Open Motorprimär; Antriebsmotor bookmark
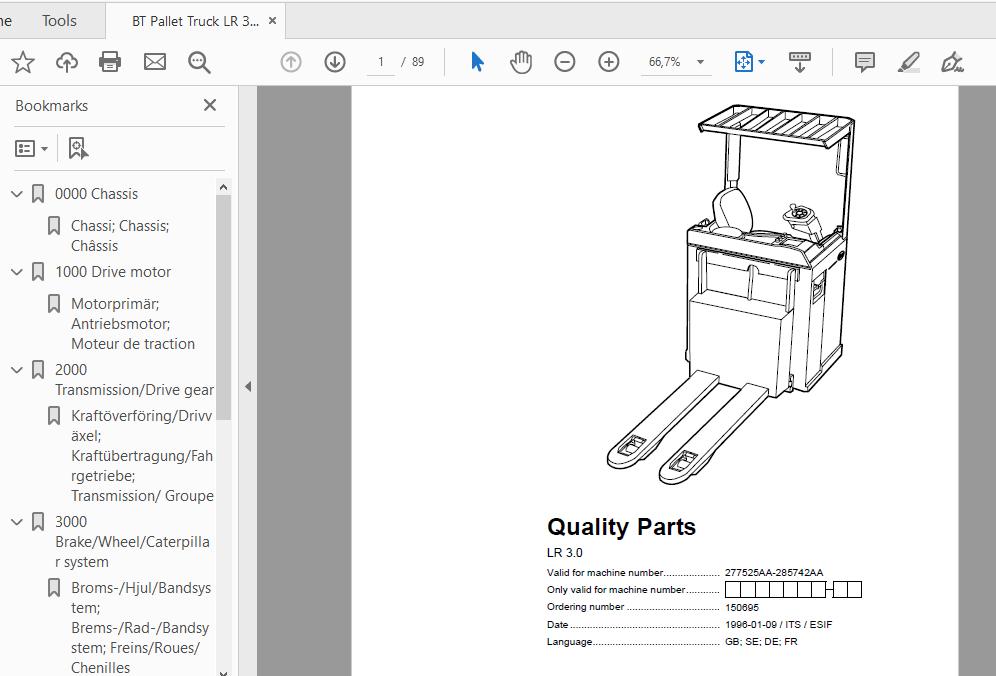 [x=133, y=323]
